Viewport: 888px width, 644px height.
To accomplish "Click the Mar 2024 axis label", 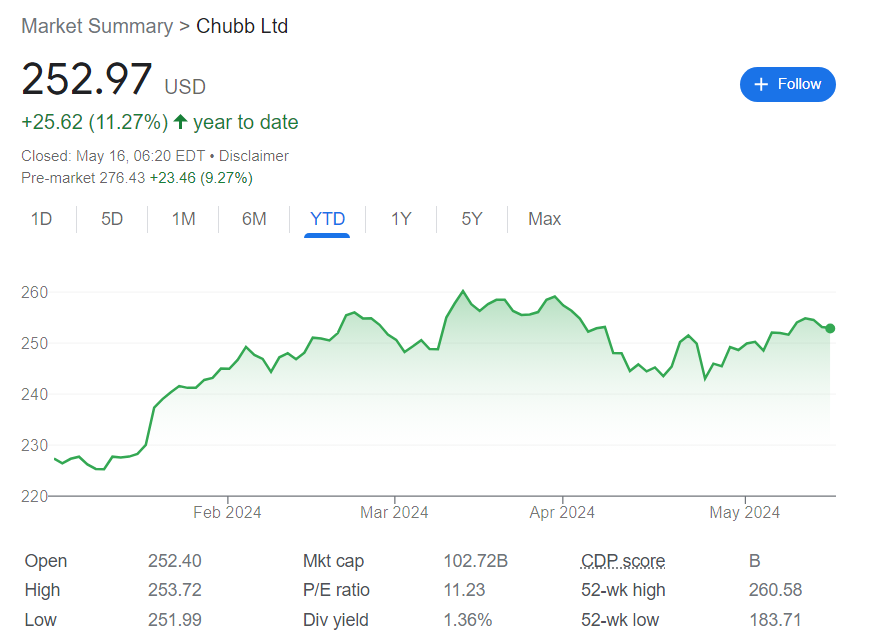I will tap(394, 513).
